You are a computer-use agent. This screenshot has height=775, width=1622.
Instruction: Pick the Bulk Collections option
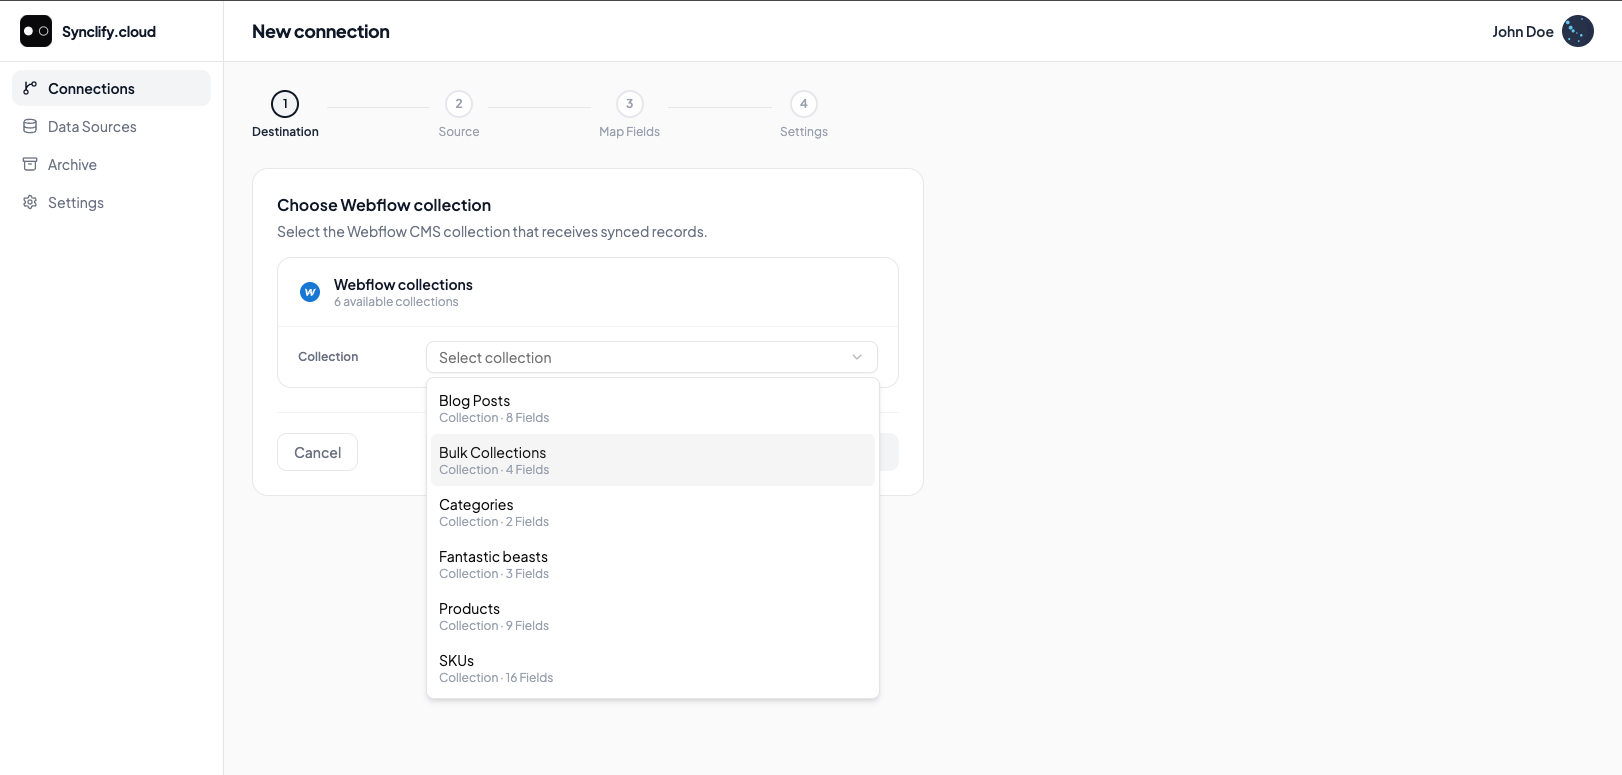tap(653, 460)
